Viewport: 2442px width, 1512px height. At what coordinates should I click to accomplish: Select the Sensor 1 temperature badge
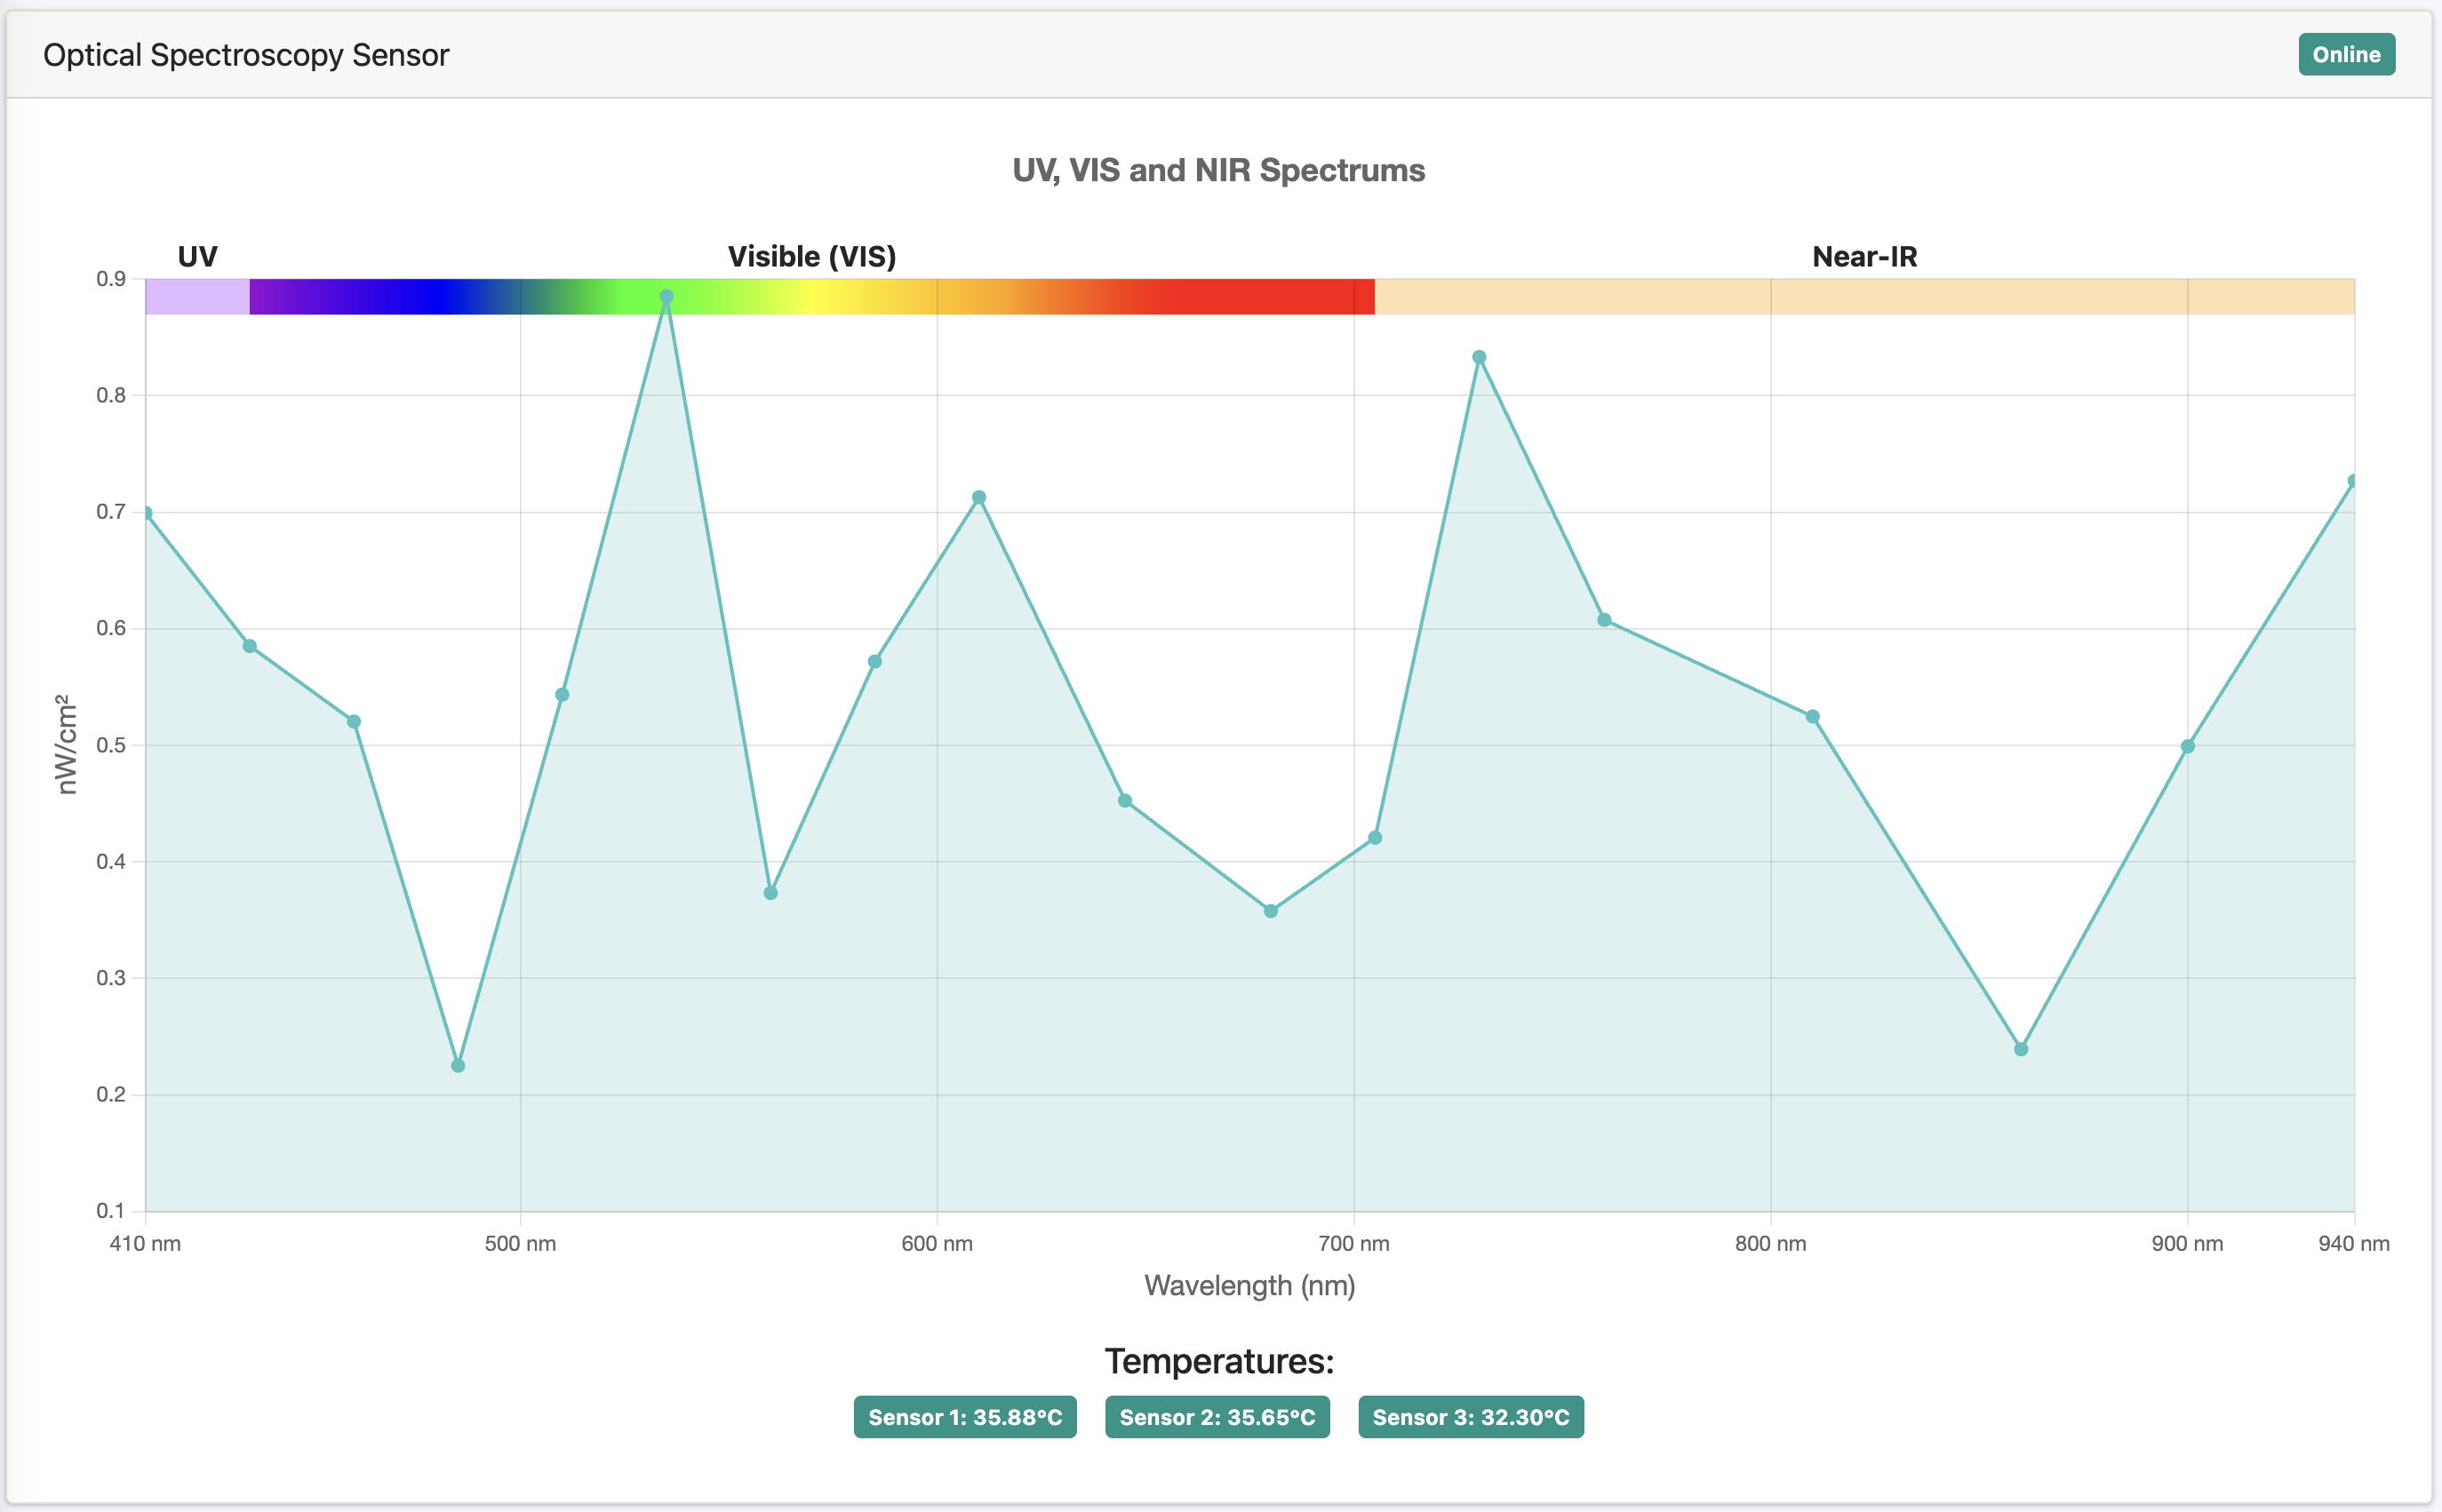964,1417
